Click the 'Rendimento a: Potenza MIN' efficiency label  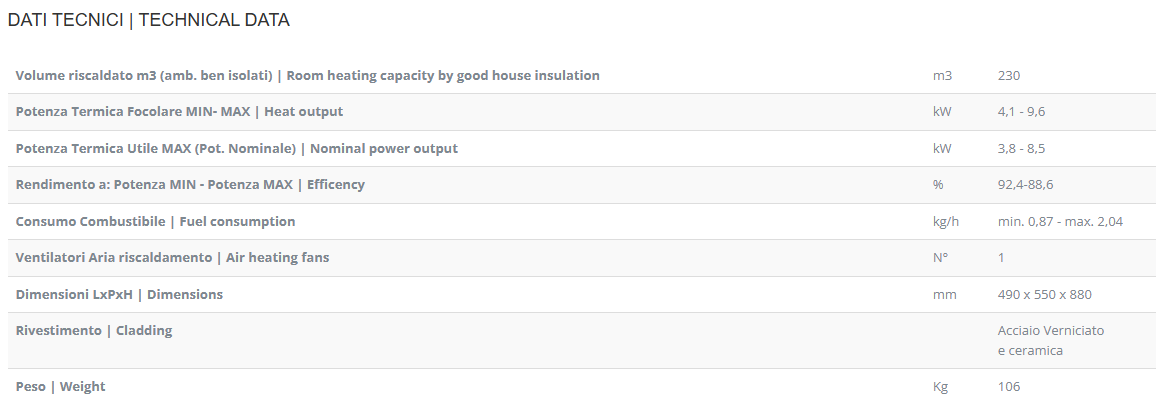click(x=190, y=185)
